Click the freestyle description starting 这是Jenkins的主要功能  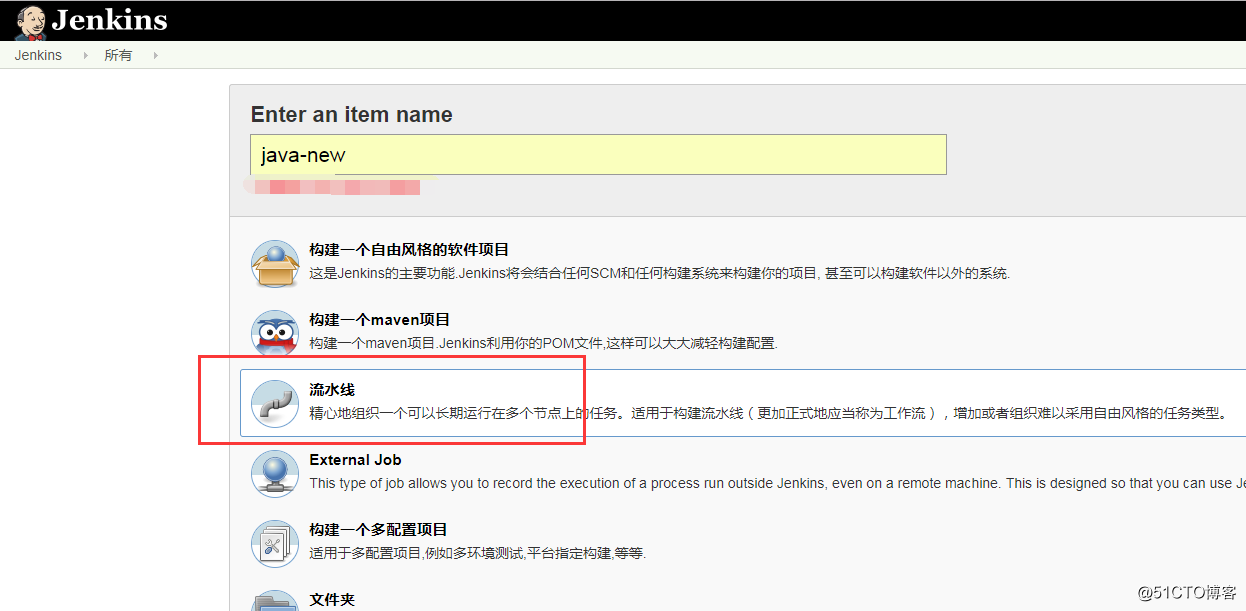[660, 273]
